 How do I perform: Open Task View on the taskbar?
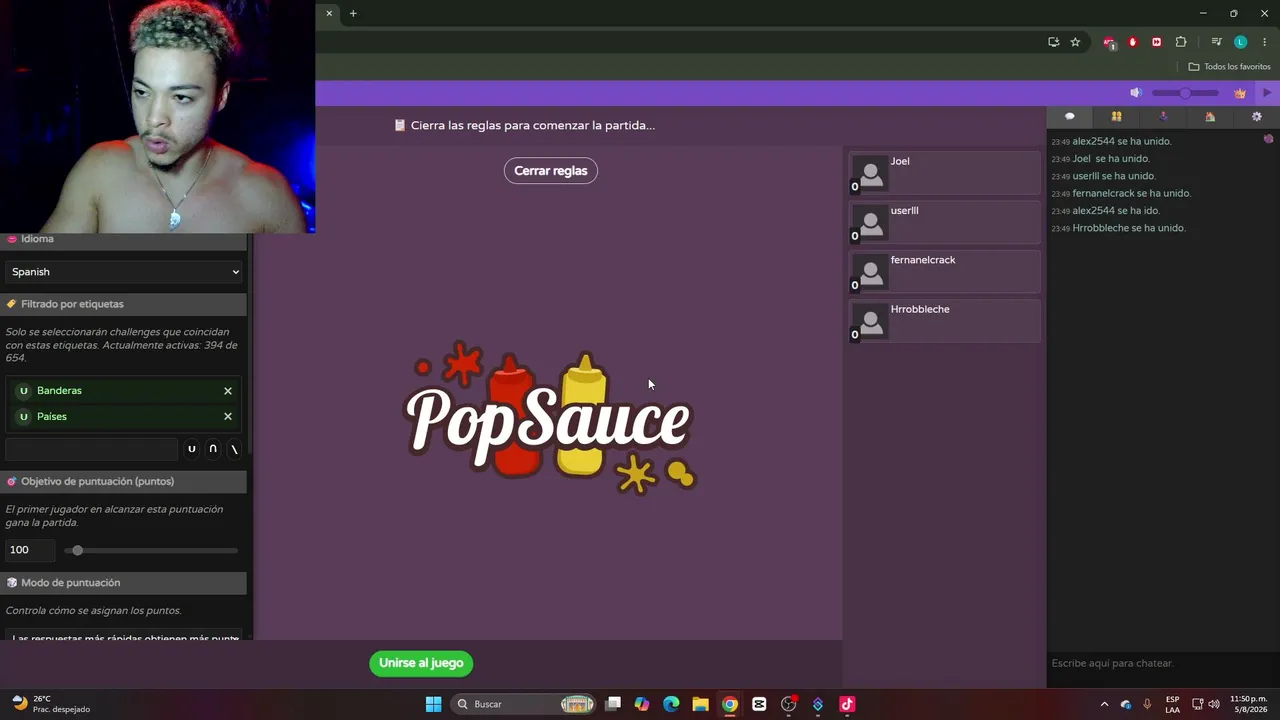(613, 704)
